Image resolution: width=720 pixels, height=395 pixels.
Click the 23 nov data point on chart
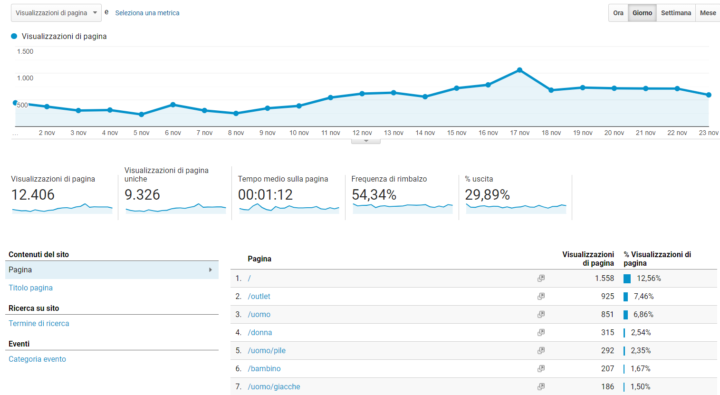click(x=709, y=95)
